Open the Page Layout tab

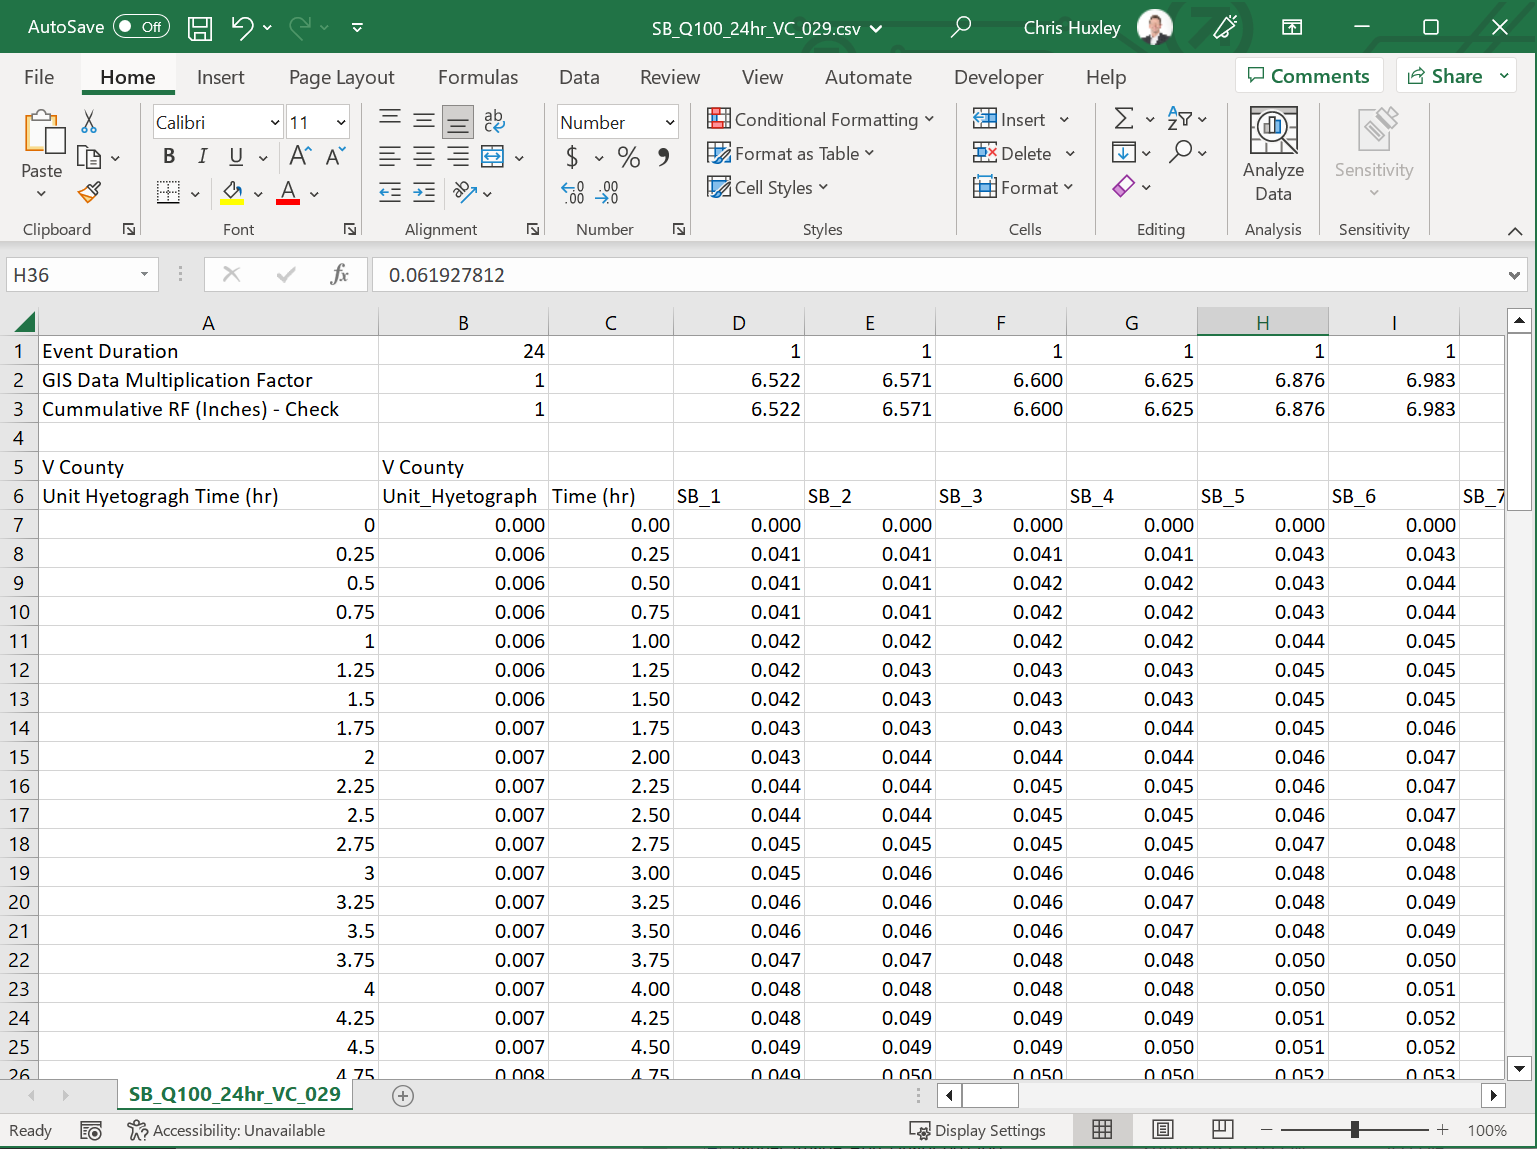(x=341, y=77)
